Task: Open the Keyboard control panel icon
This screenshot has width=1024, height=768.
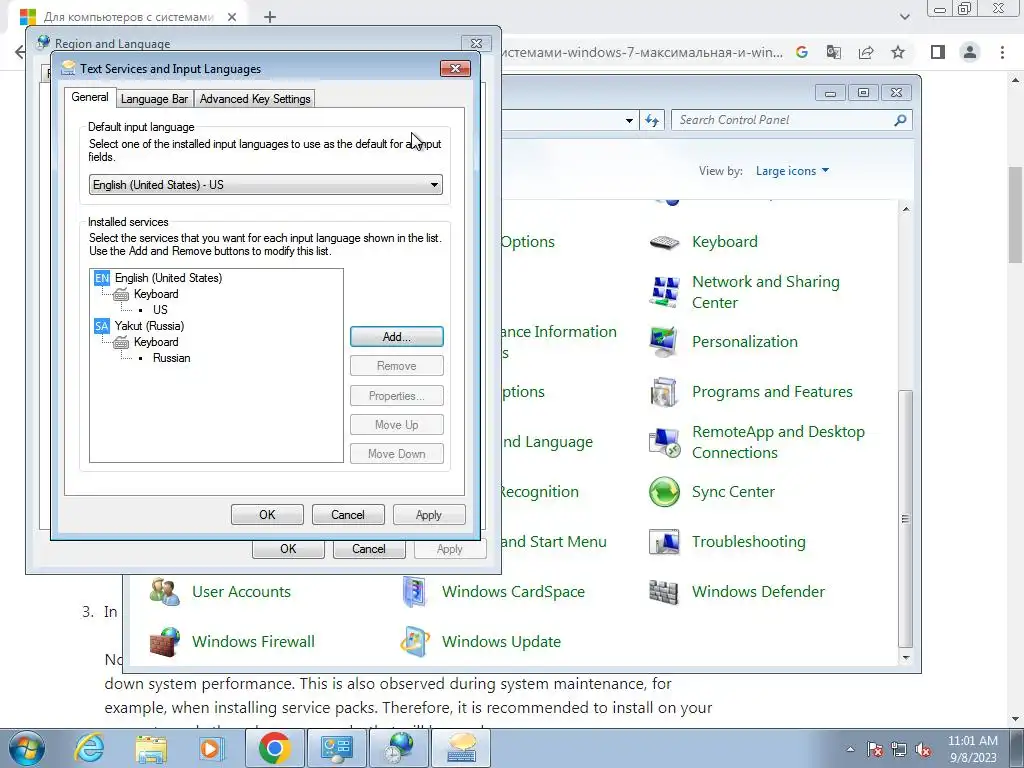Action: 665,242
